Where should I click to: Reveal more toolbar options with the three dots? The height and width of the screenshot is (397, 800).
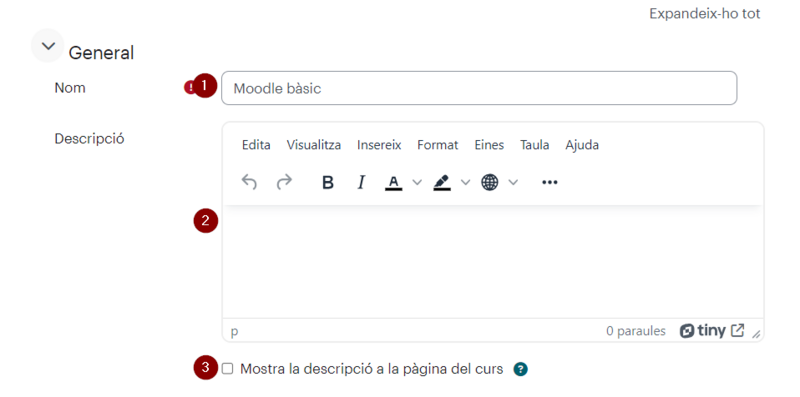tap(549, 182)
